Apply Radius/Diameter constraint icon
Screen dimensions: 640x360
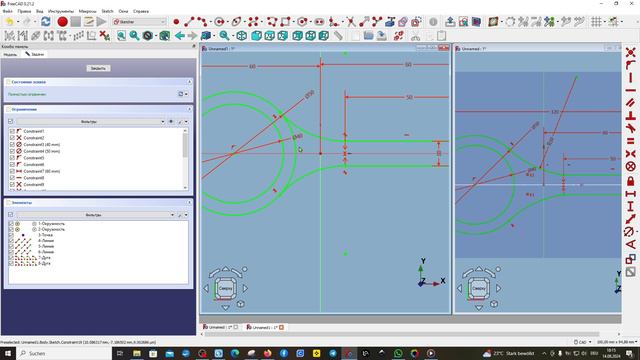tap(629, 232)
